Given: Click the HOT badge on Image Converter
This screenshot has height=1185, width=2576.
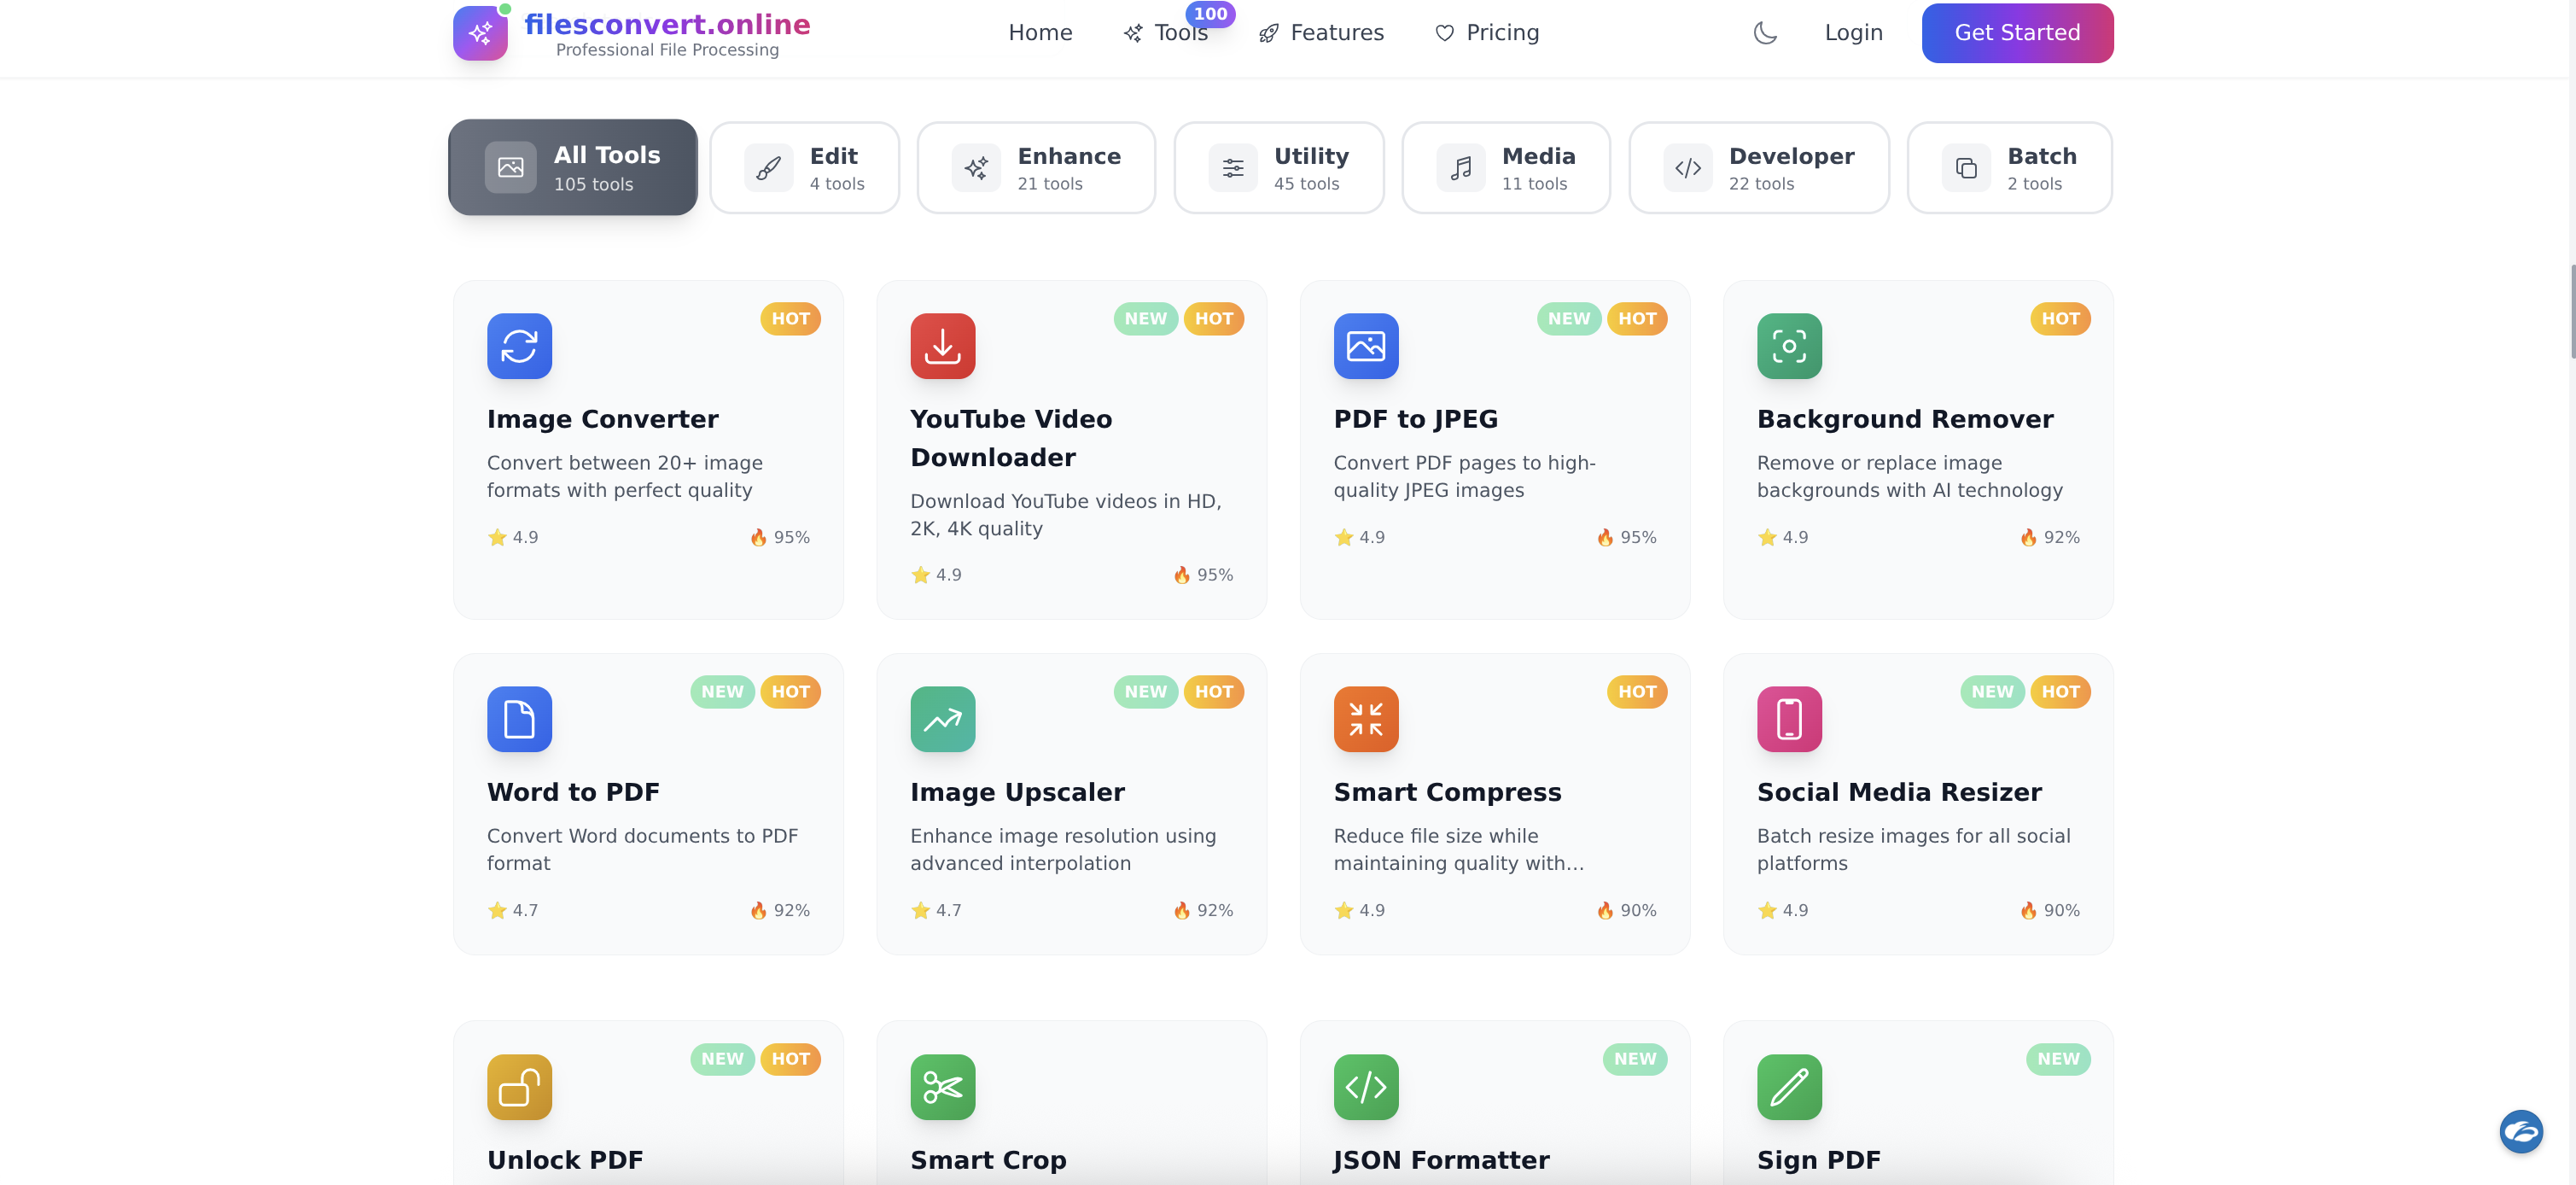Looking at the screenshot, I should (790, 318).
